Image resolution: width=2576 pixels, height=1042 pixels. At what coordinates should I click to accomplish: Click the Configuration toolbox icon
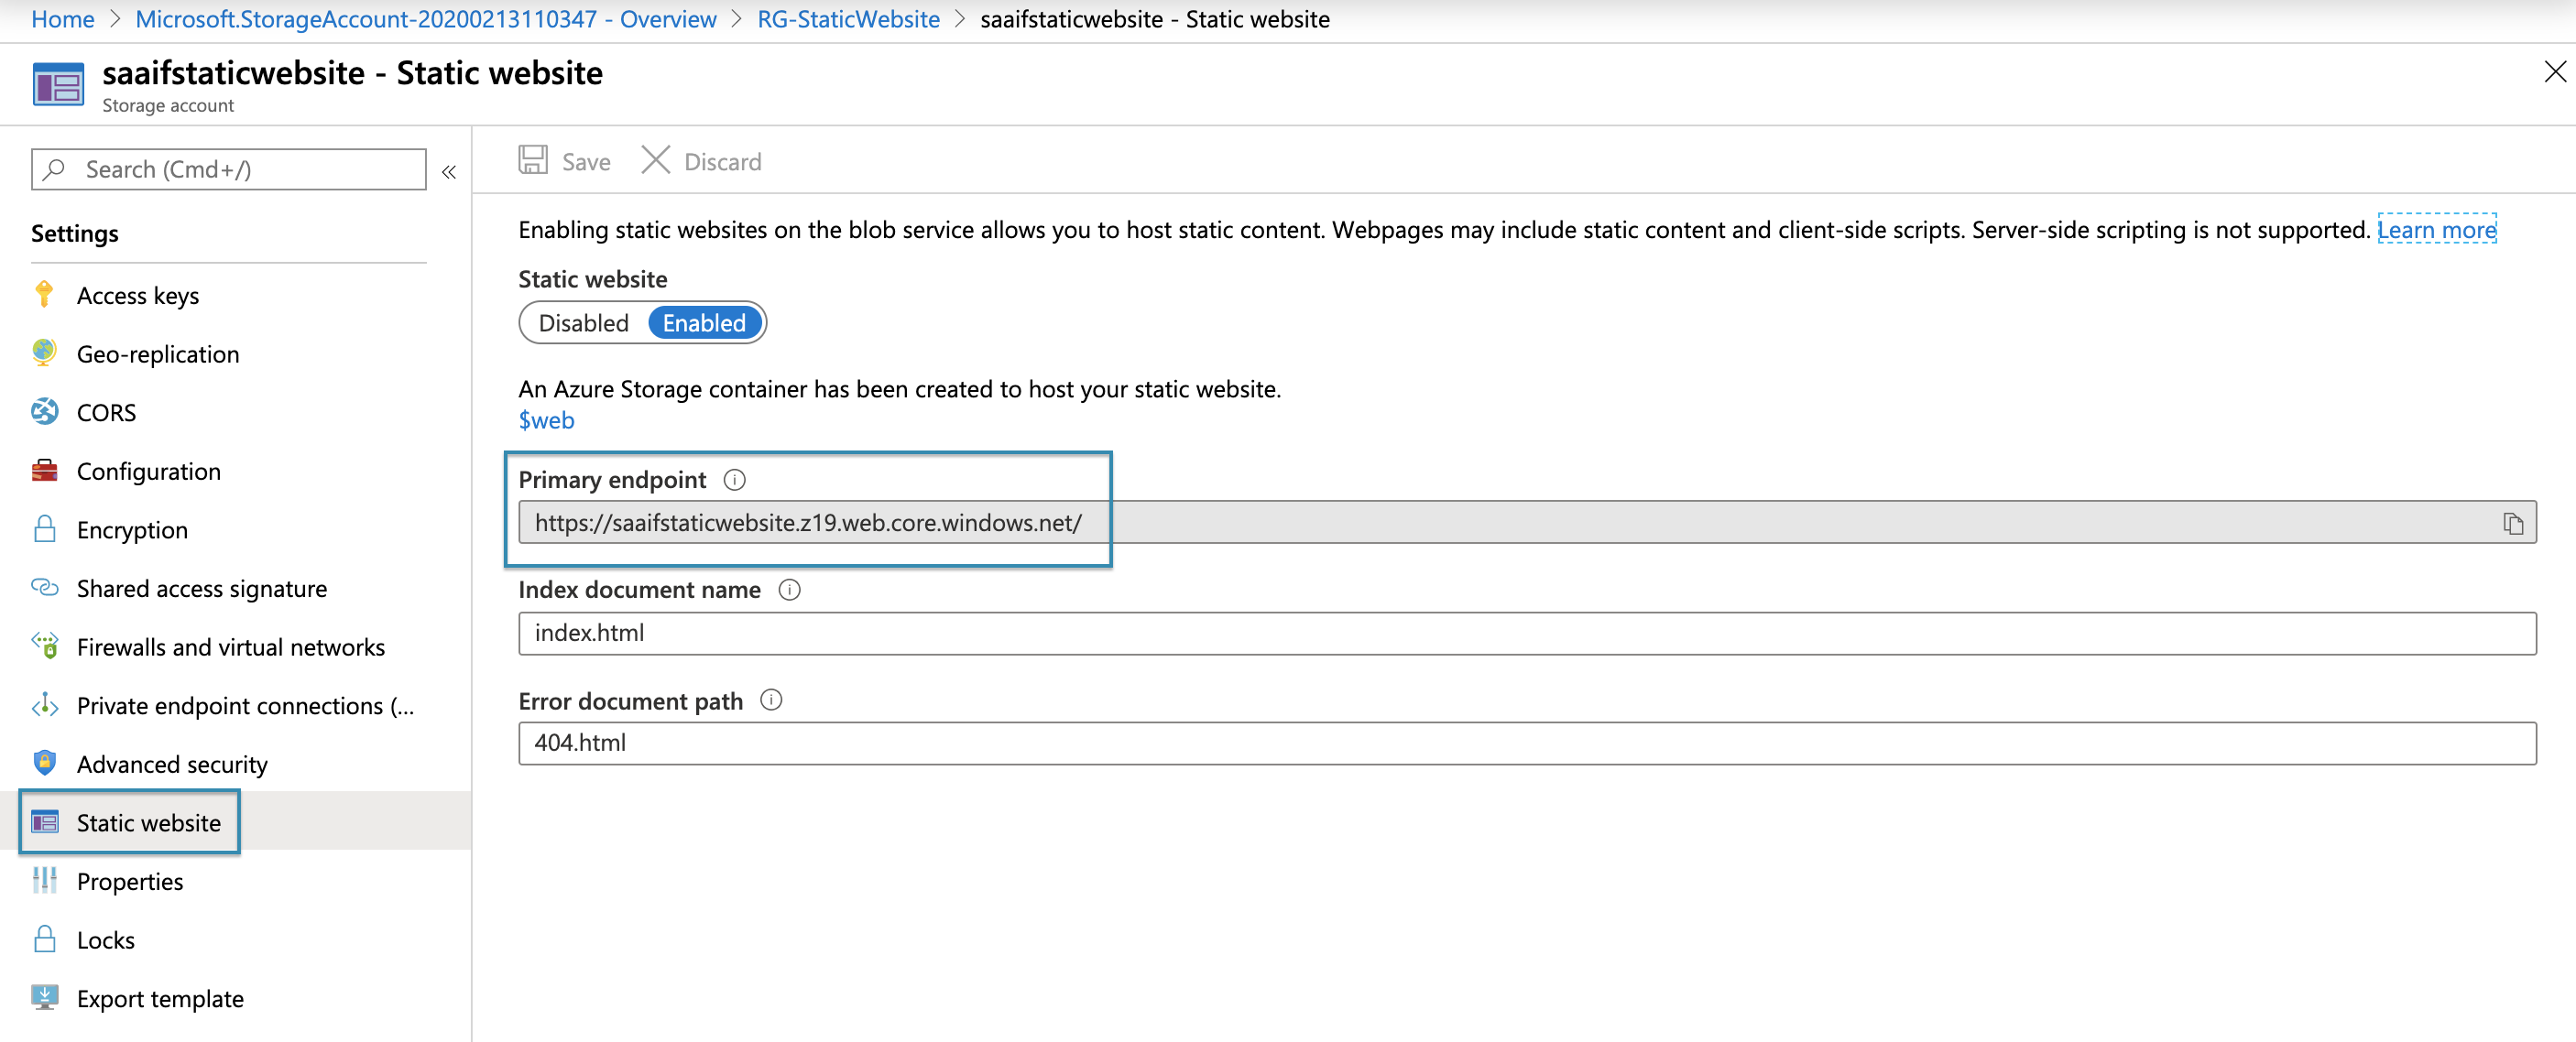(44, 470)
